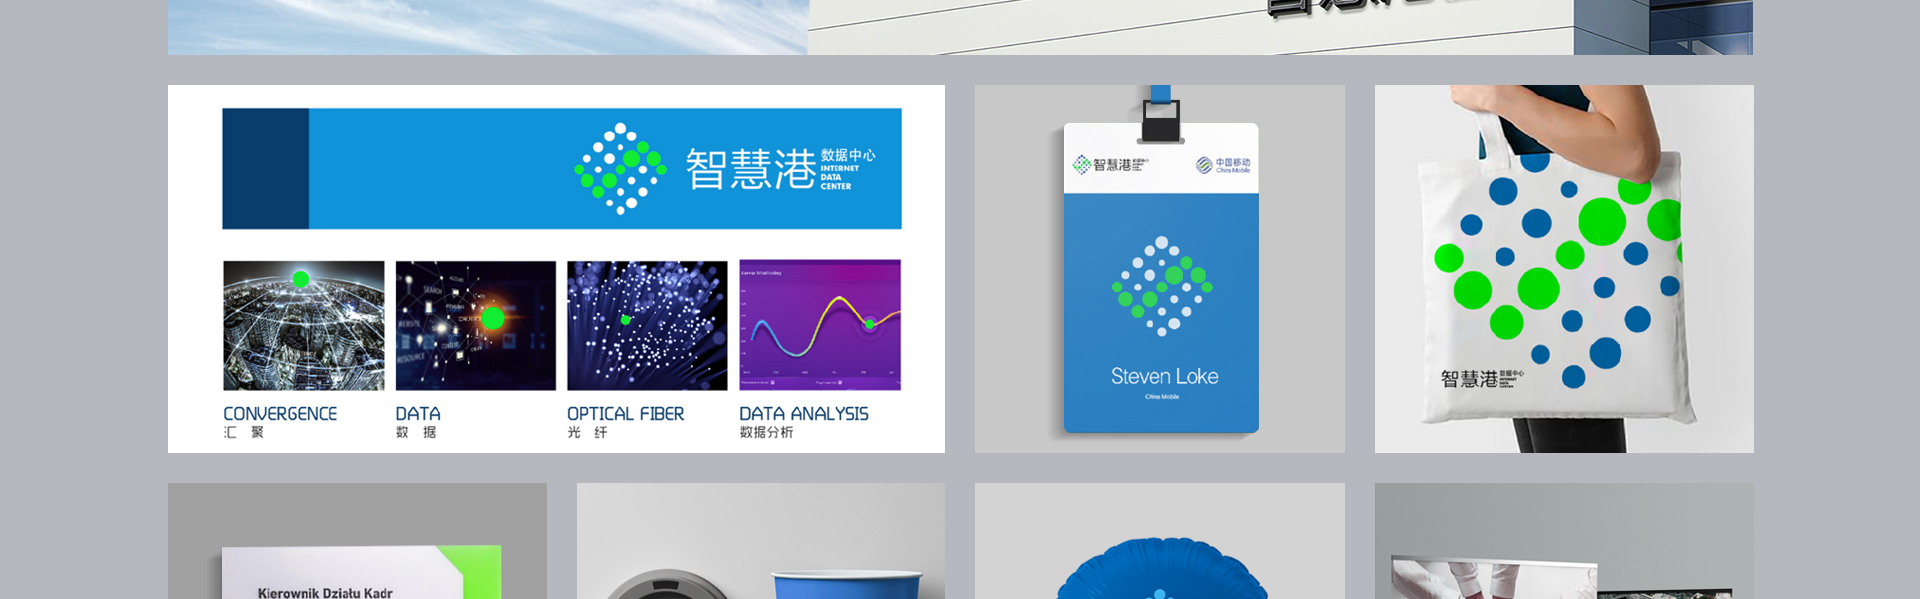Viewport: 1920px width, 599px height.
Task: Click the dark navy block on banner
Action: [x=266, y=169]
